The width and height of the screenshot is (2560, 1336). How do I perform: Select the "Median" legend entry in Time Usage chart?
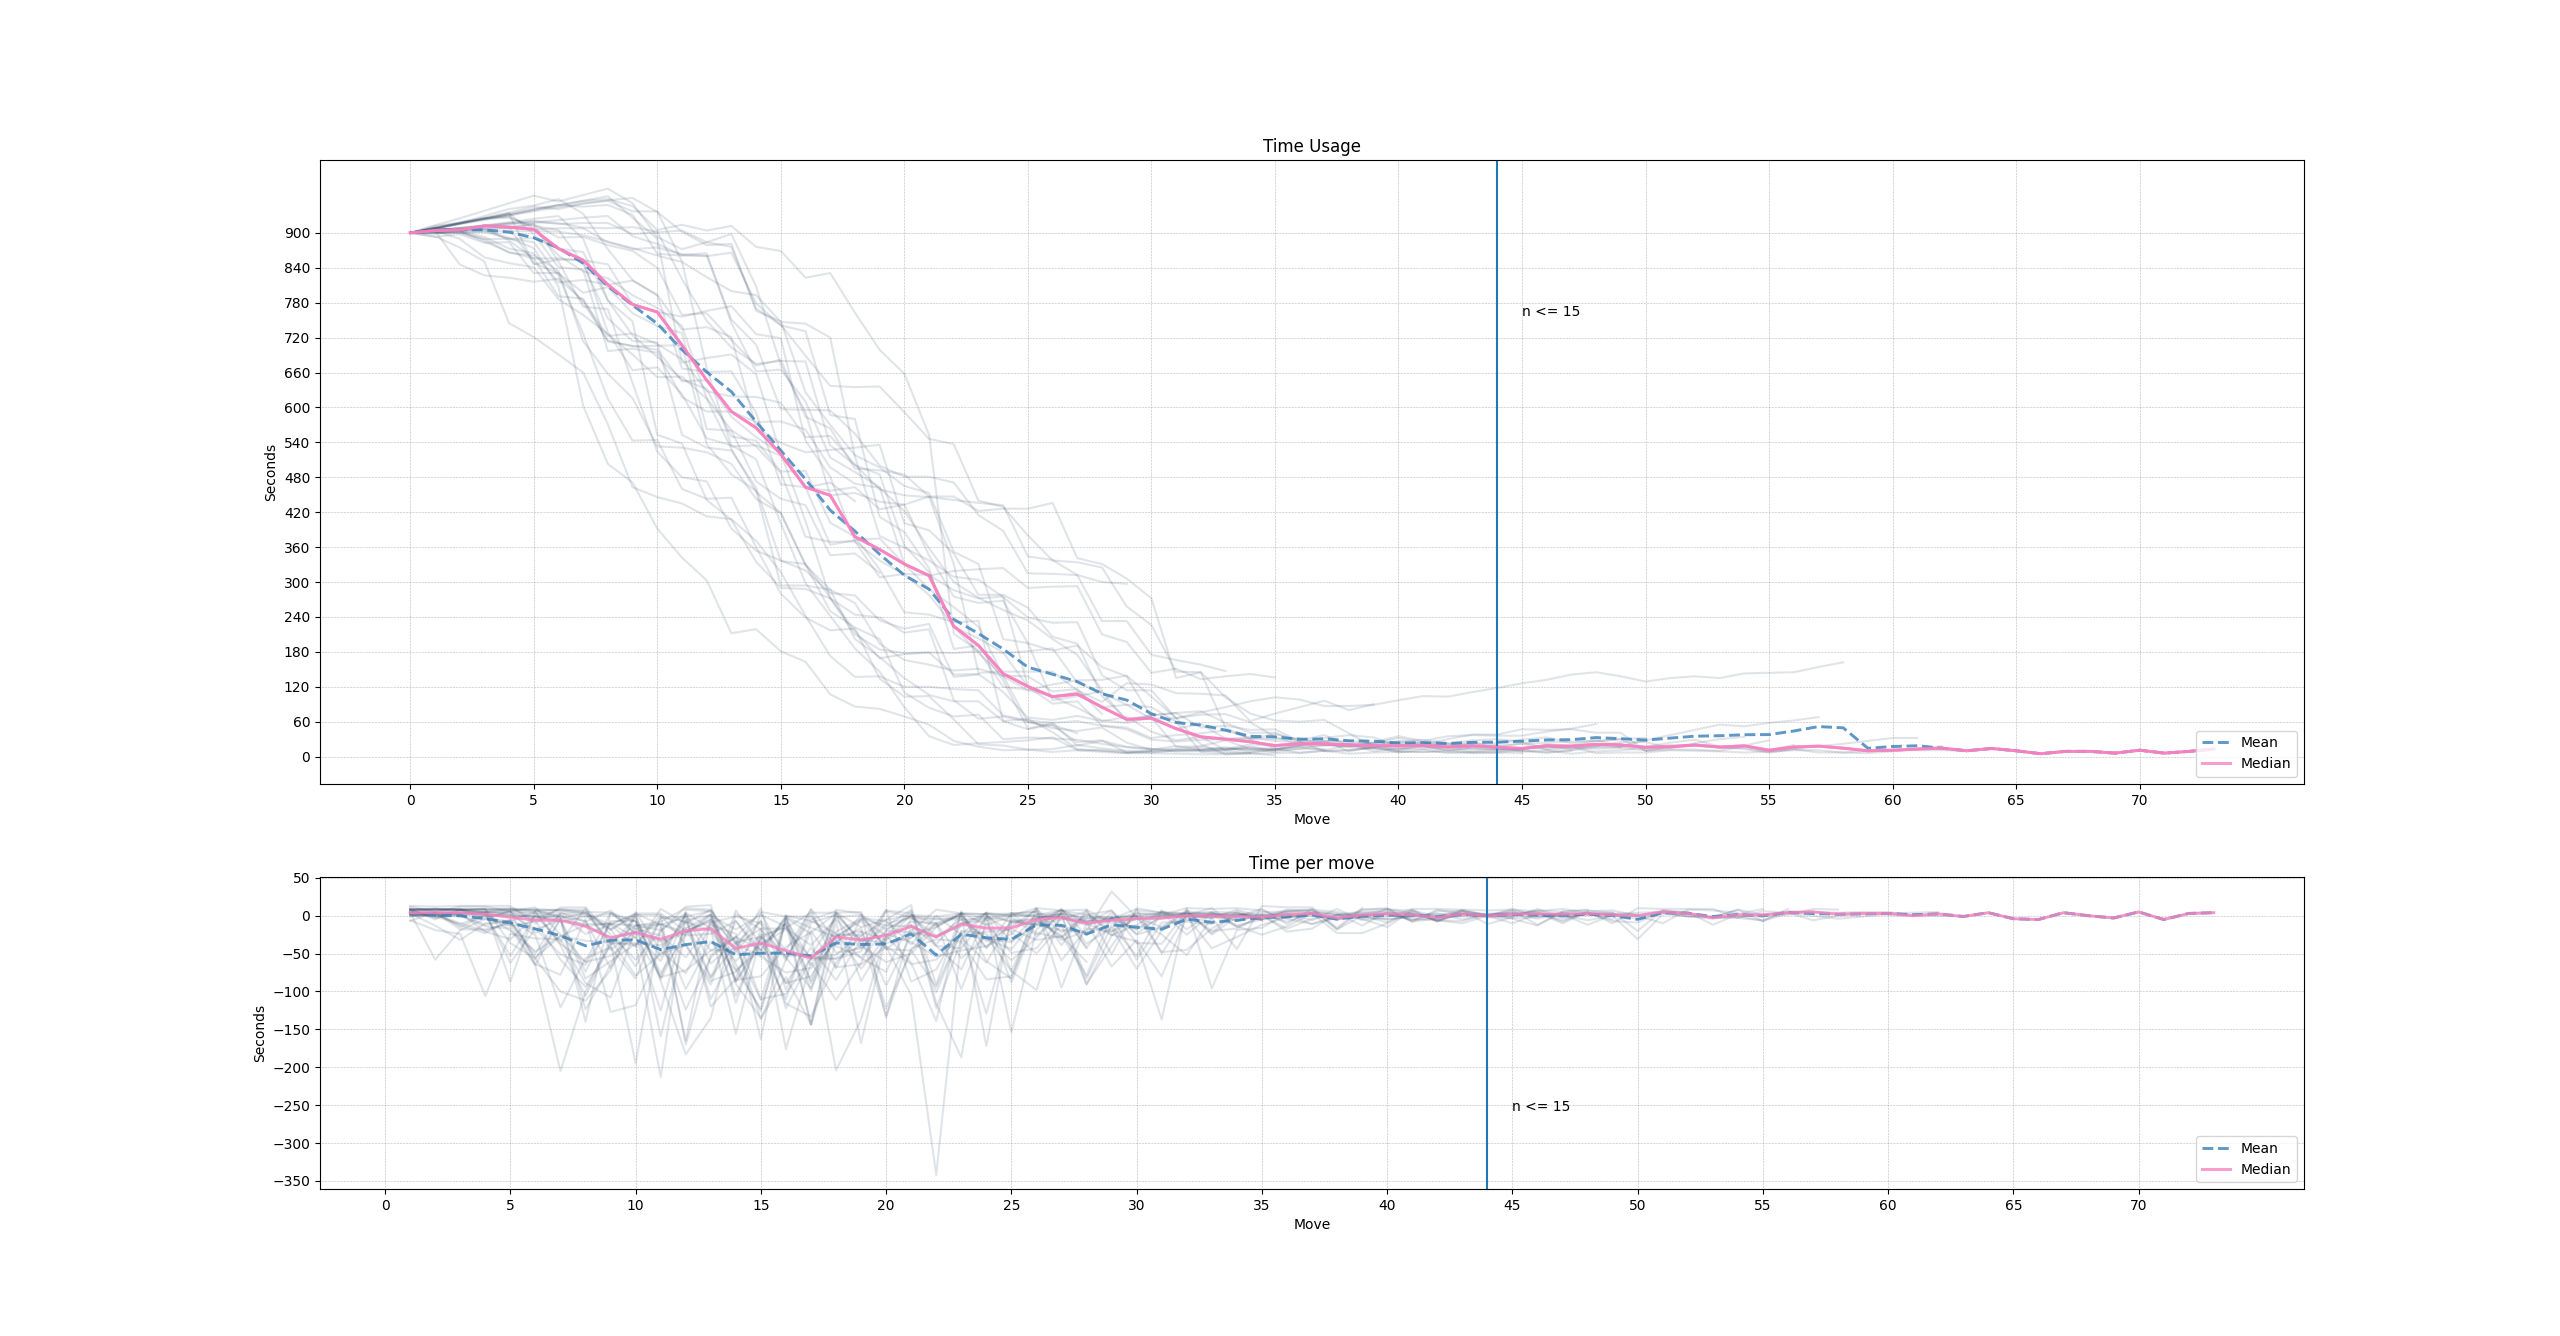tap(2246, 763)
